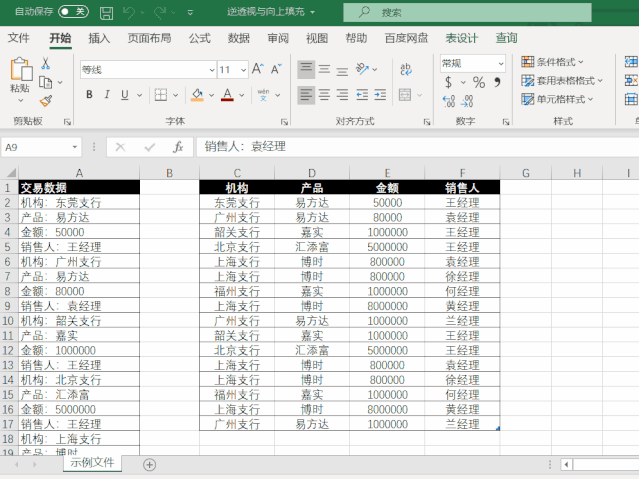Switch to the 查询 ribbon tab
The image size is (639, 479).
(507, 38)
